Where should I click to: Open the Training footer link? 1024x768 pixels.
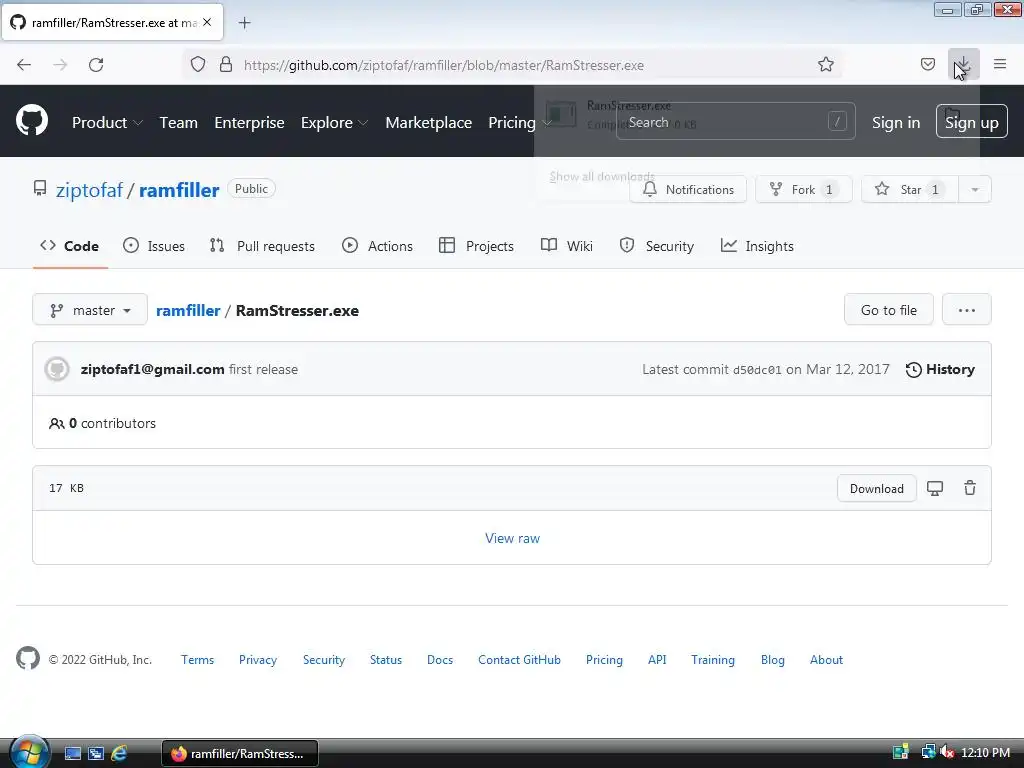tap(712, 660)
